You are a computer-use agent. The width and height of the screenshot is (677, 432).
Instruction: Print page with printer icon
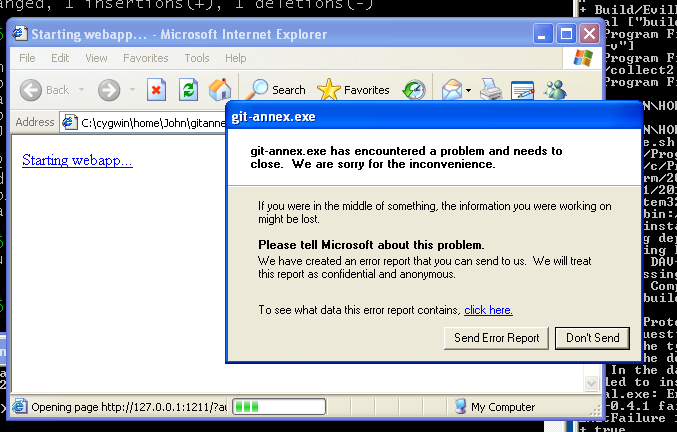point(491,90)
